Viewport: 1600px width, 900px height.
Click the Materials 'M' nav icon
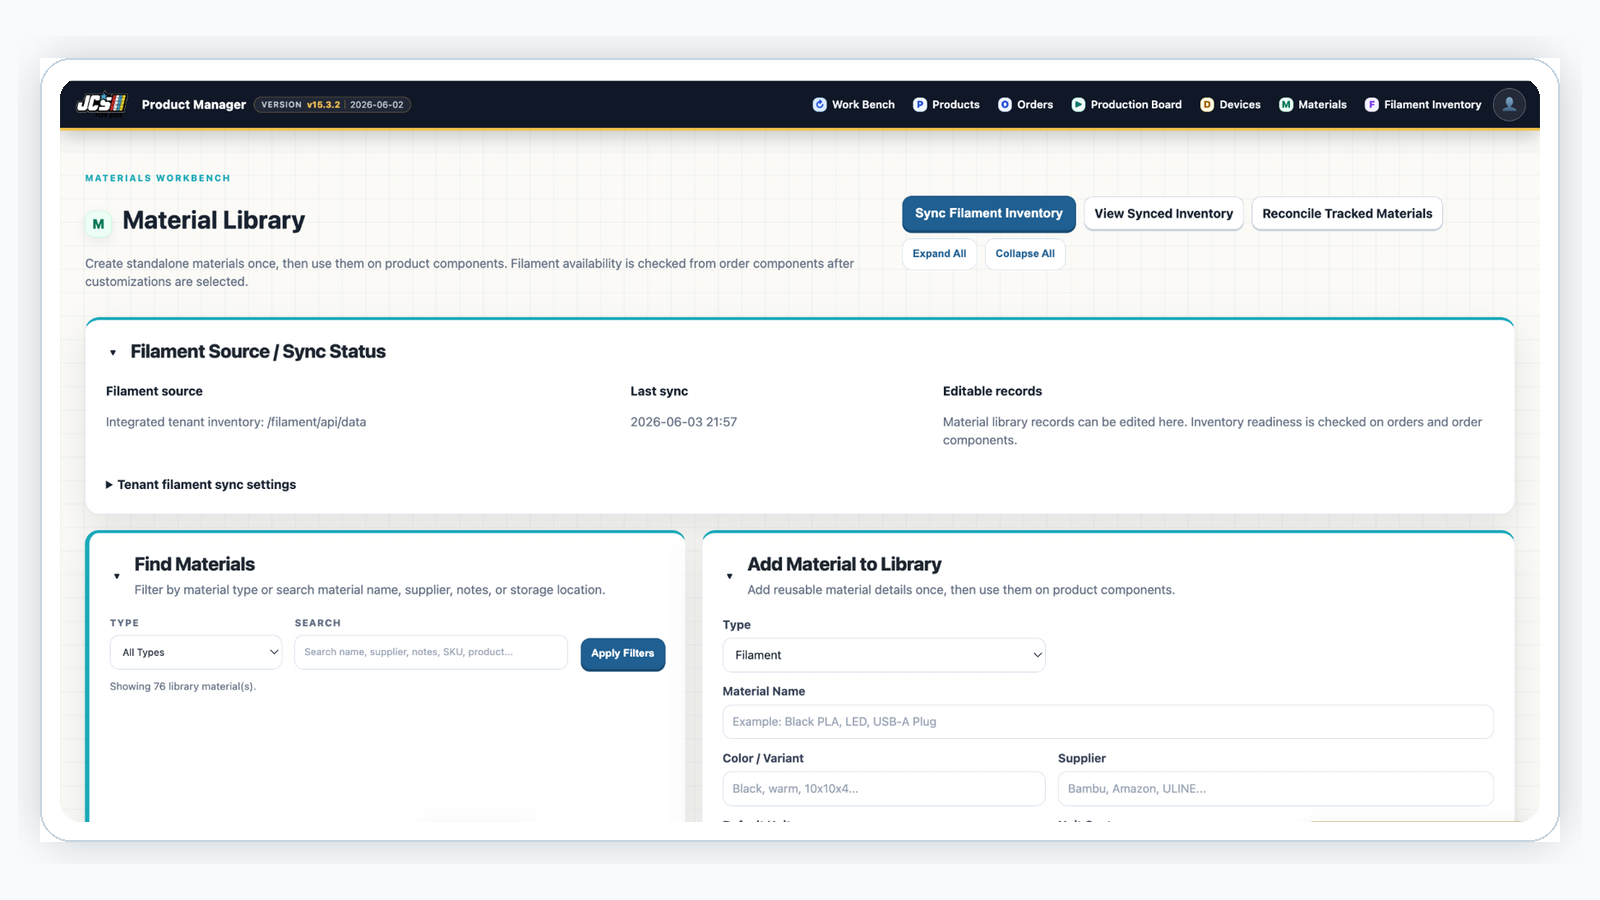(1286, 104)
